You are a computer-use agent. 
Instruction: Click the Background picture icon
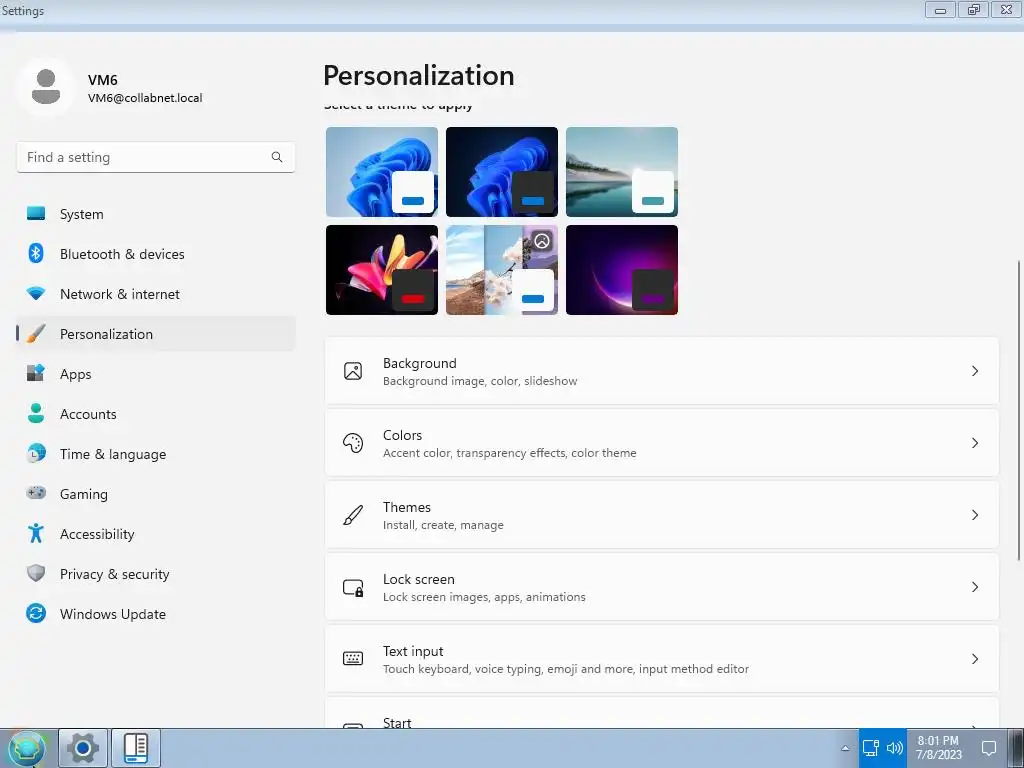353,371
